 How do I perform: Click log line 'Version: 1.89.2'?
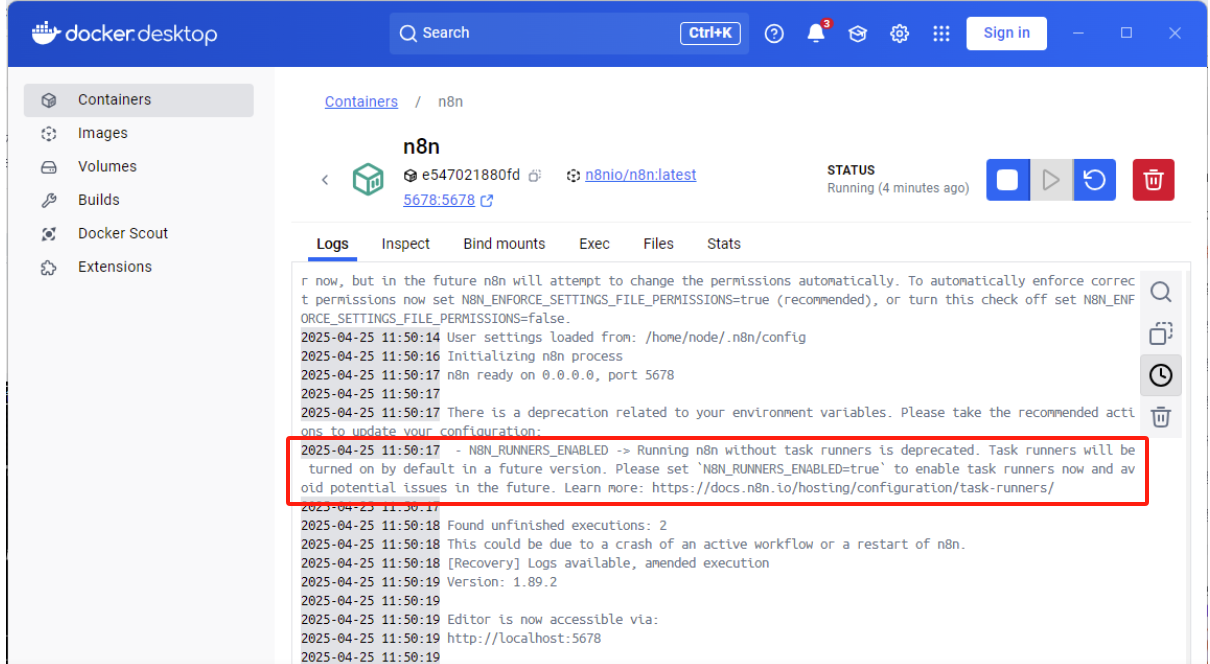point(502,582)
